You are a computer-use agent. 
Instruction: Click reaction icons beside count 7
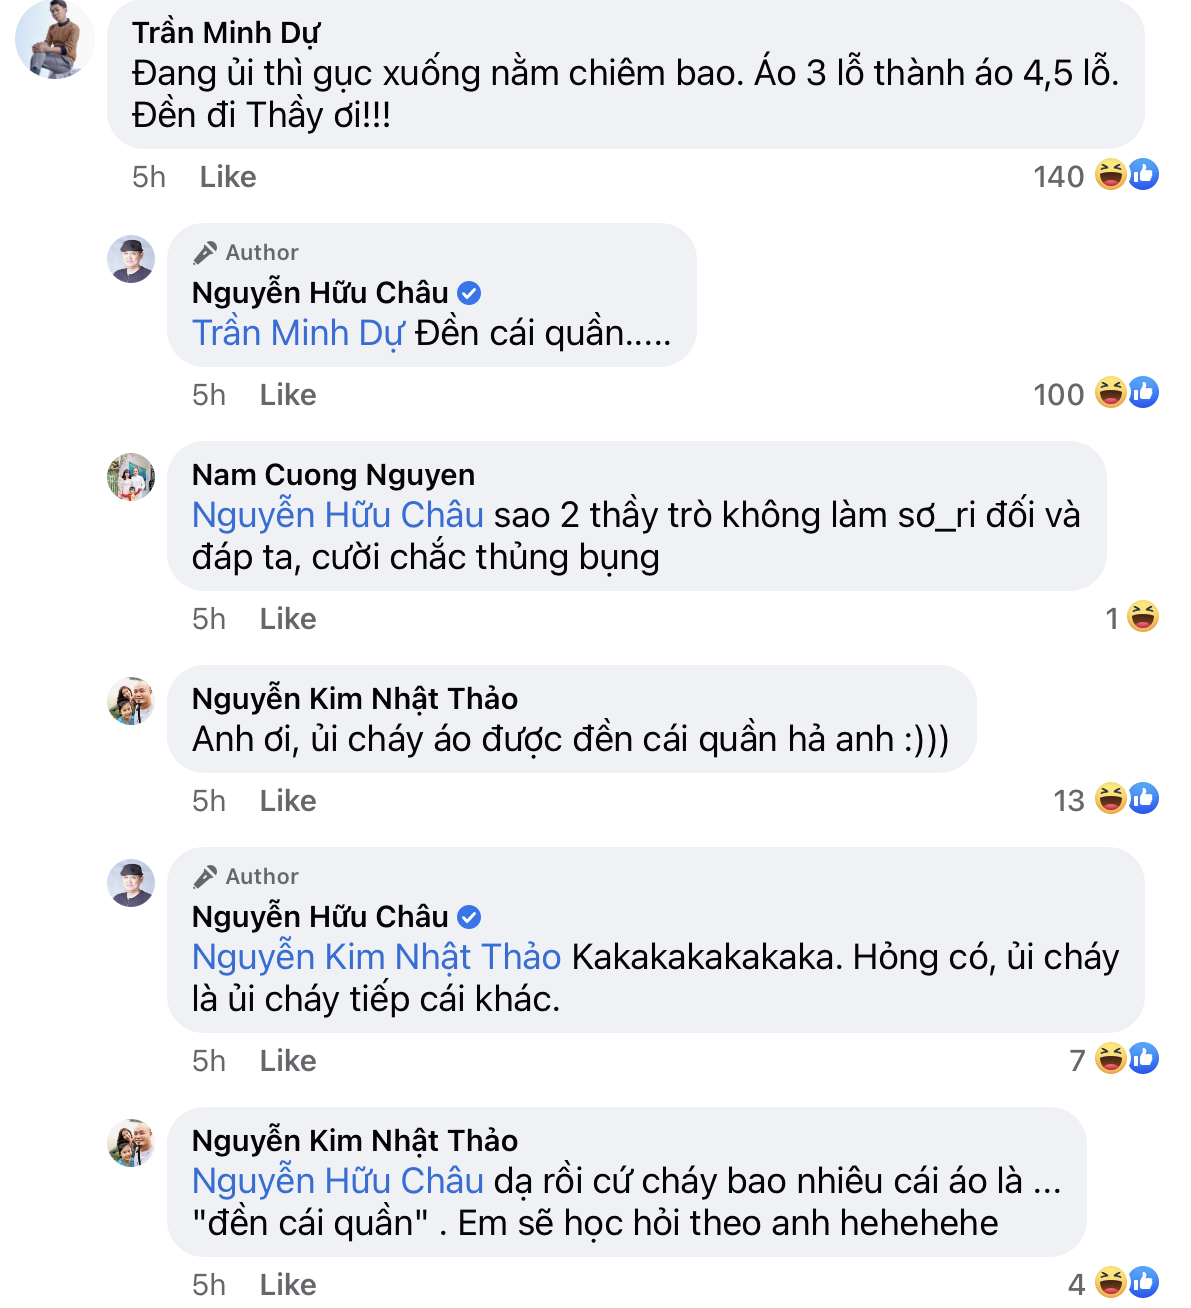click(1127, 1059)
